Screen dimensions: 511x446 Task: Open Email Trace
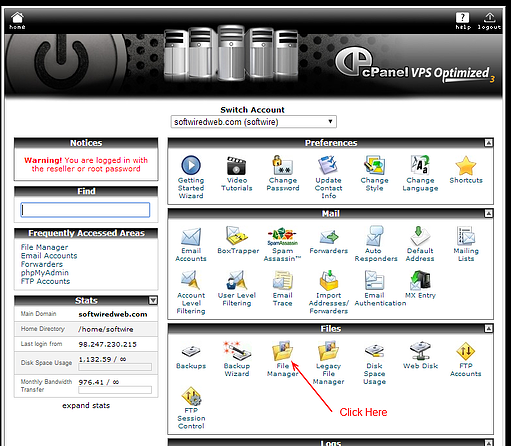click(283, 281)
